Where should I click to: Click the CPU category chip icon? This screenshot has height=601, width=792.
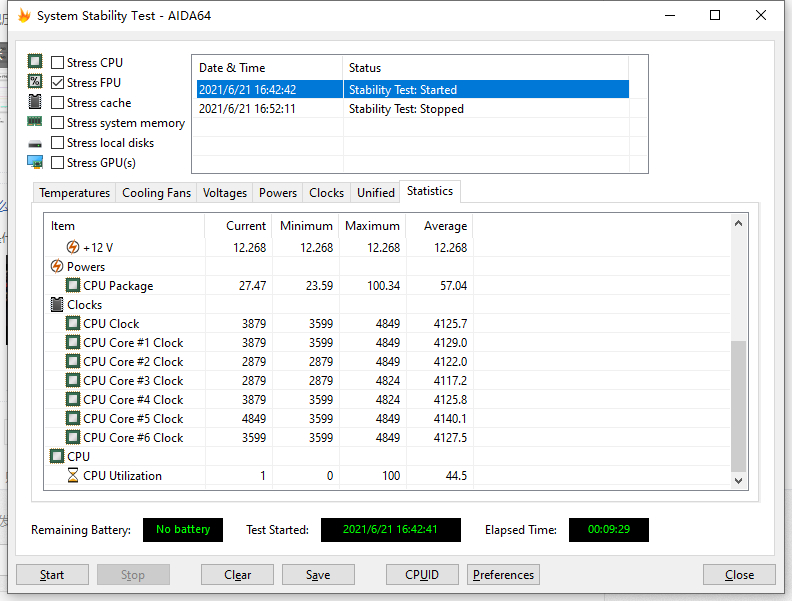pos(57,457)
